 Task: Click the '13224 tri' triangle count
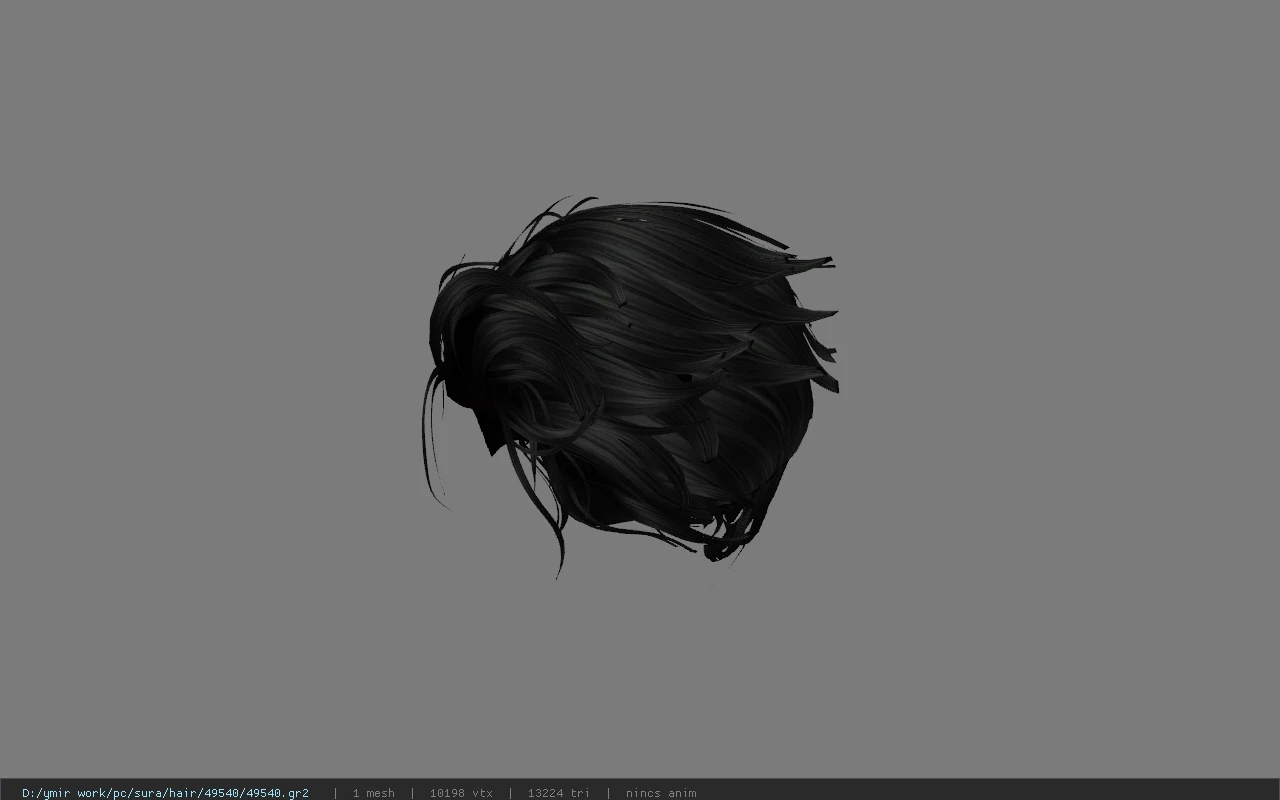coord(559,793)
